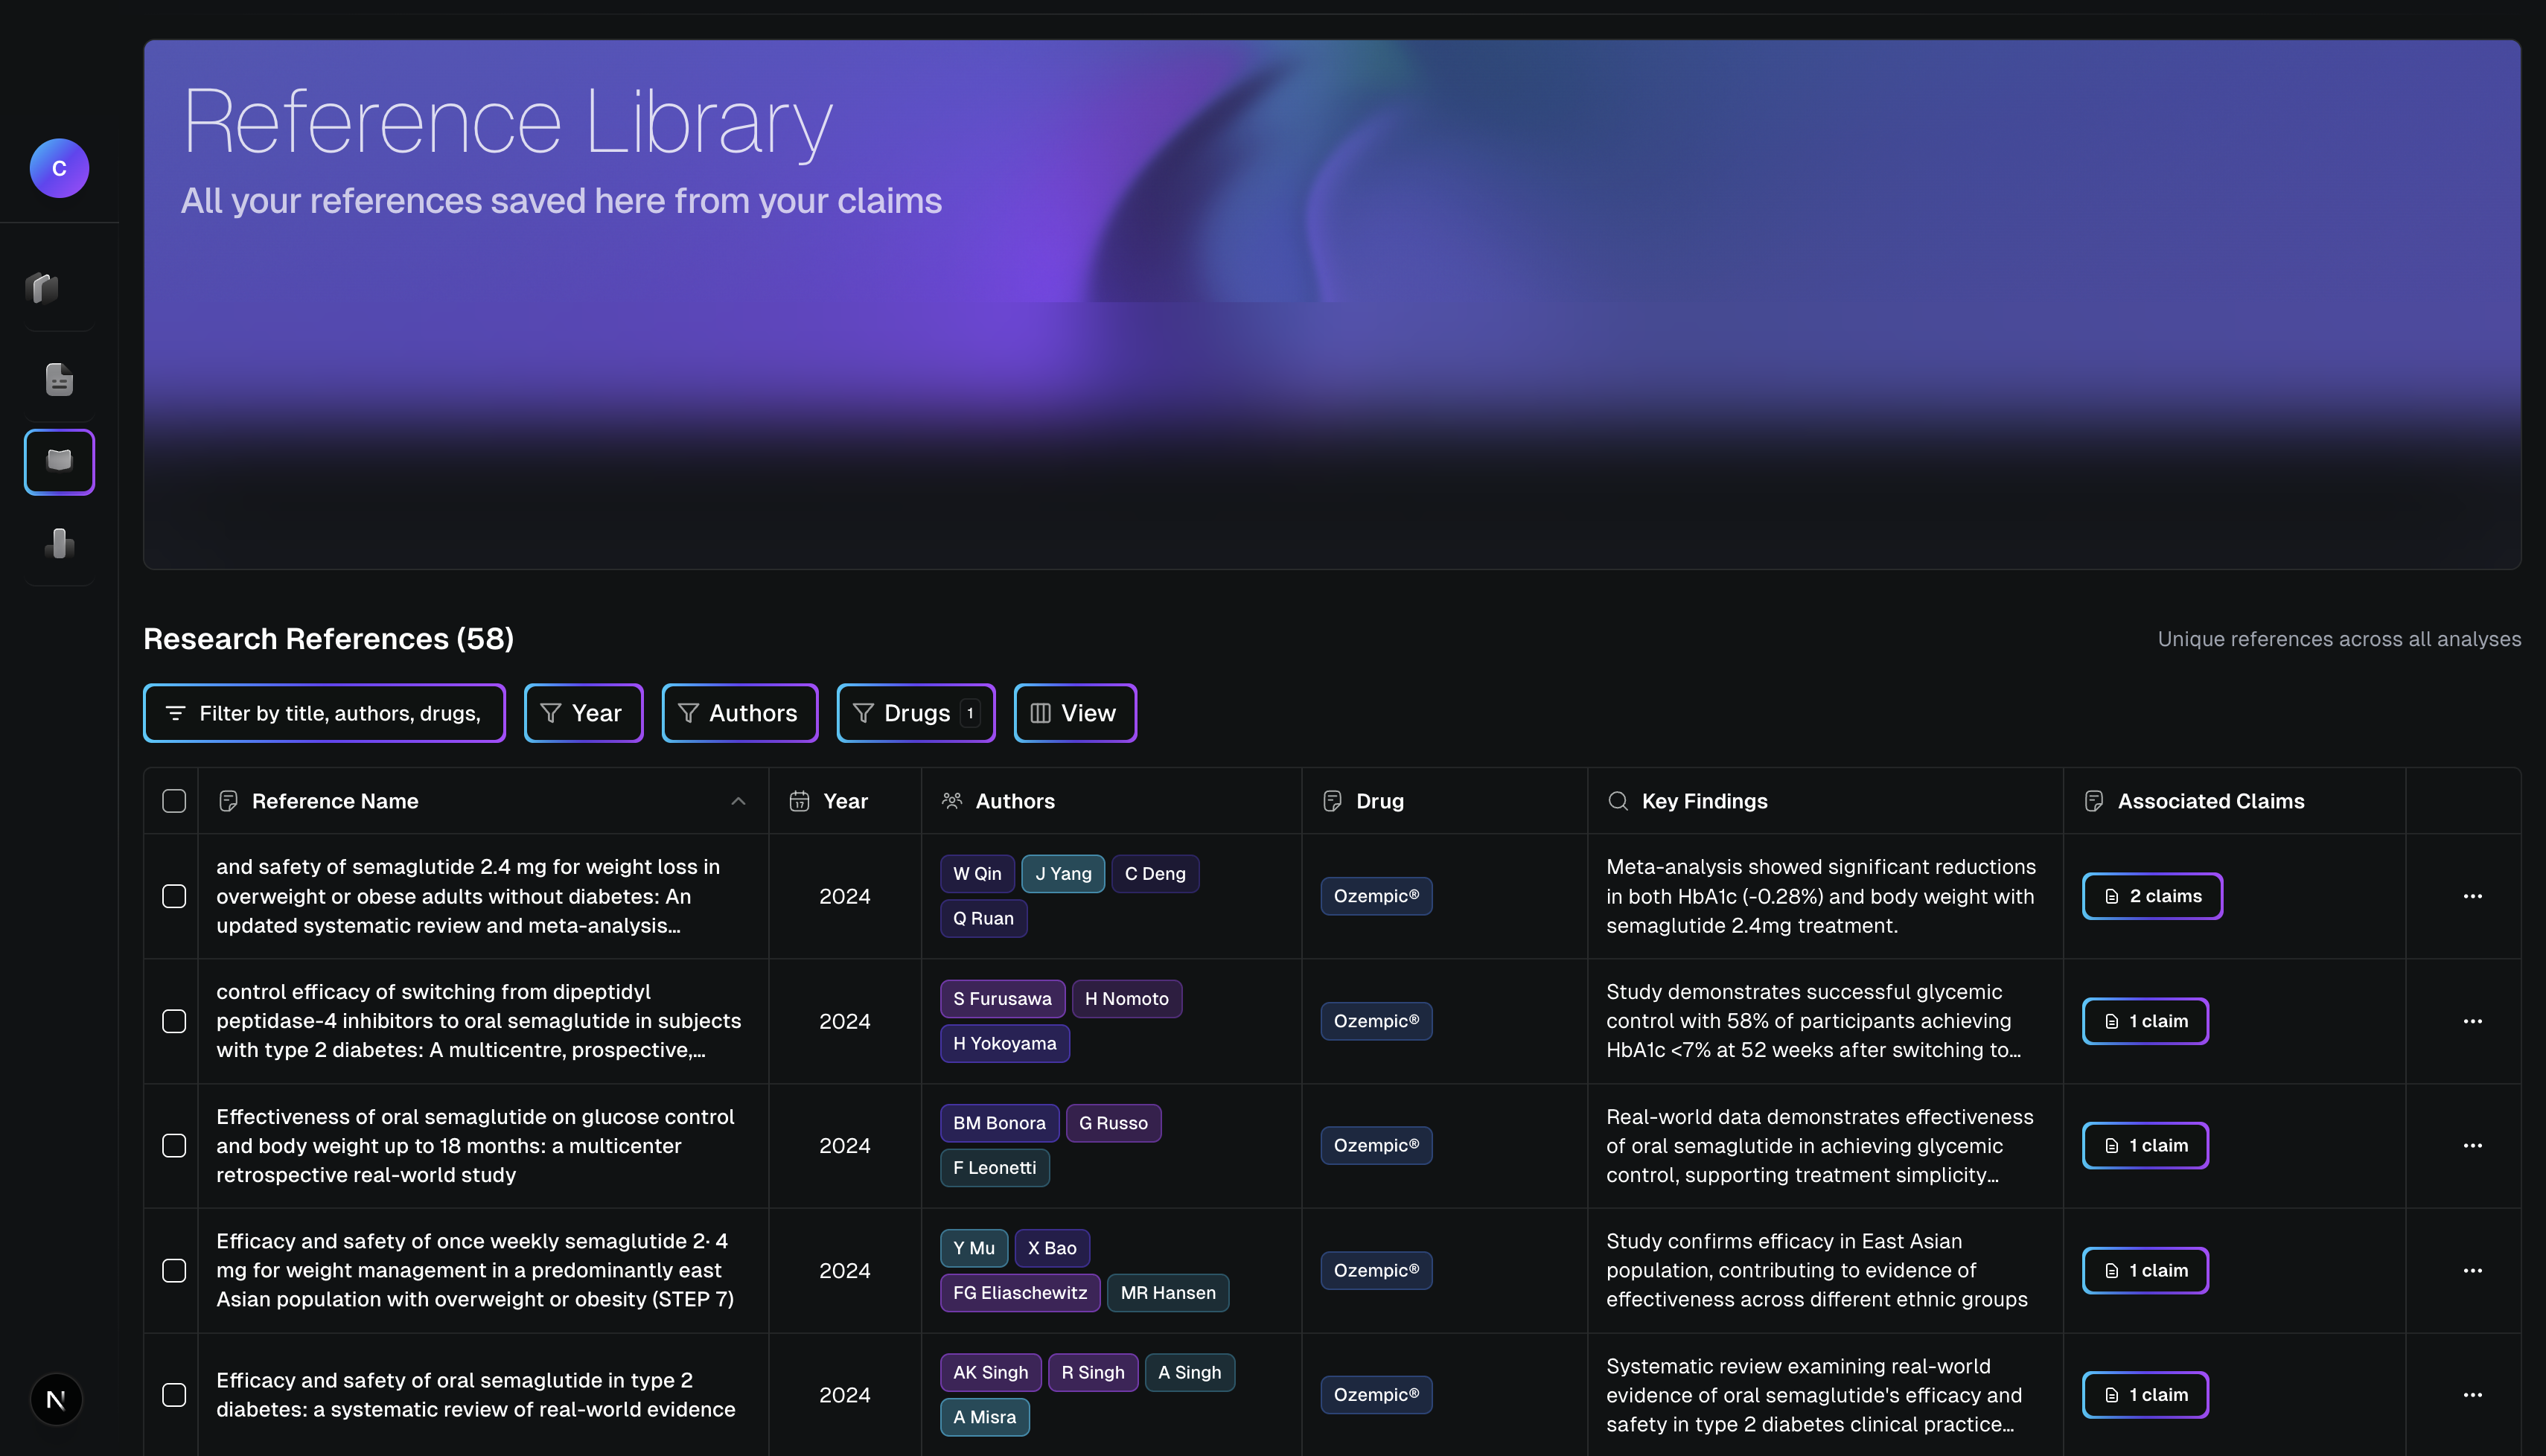Open the projects folder icon in the sidebar

[x=59, y=289]
